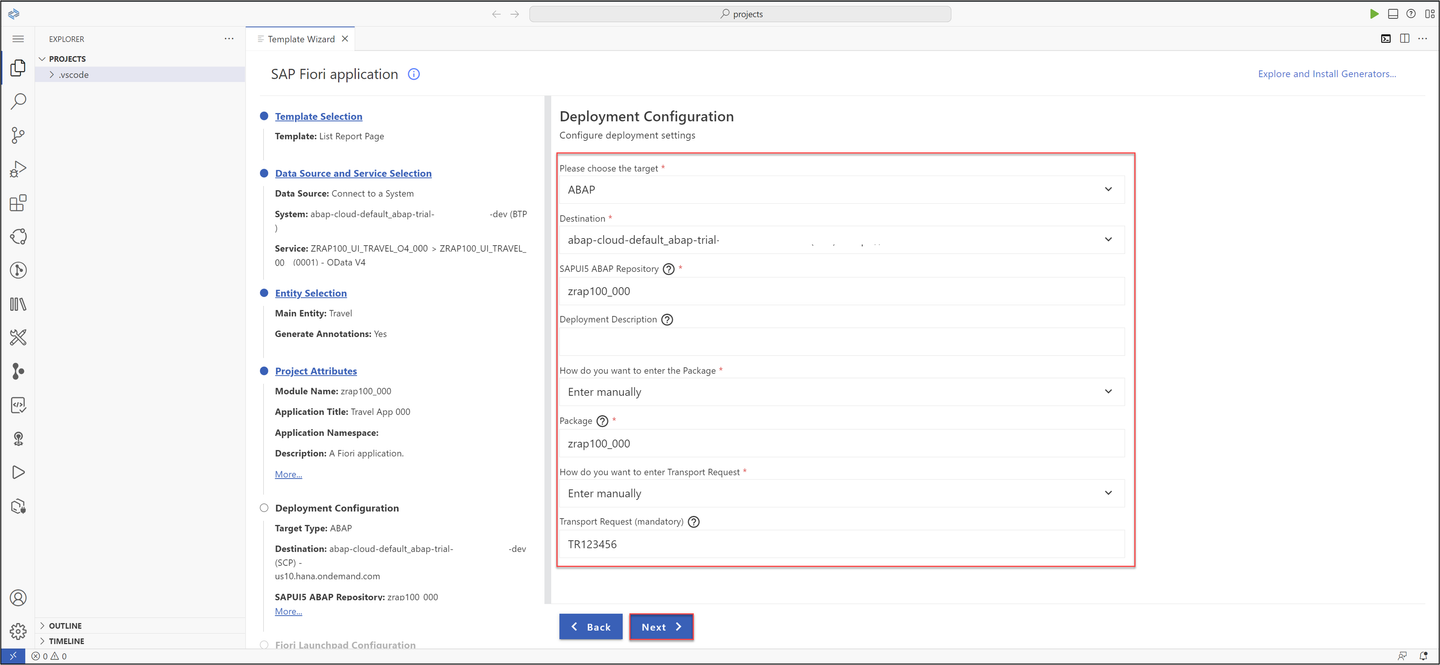Close the Template Wizard tab
This screenshot has width=1440, height=665.
click(x=345, y=39)
